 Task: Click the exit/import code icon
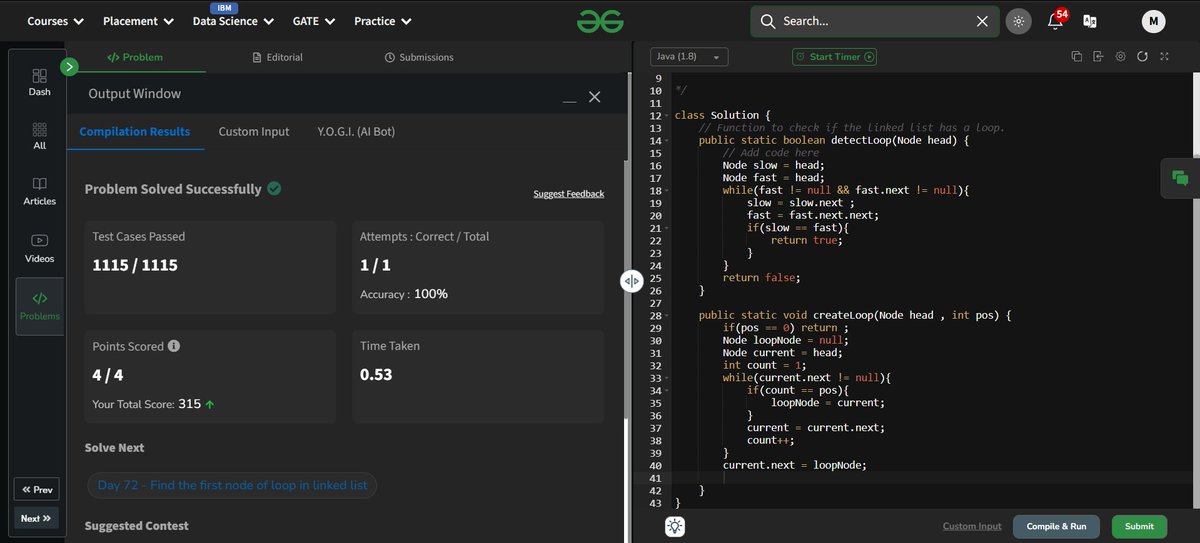(x=1098, y=57)
